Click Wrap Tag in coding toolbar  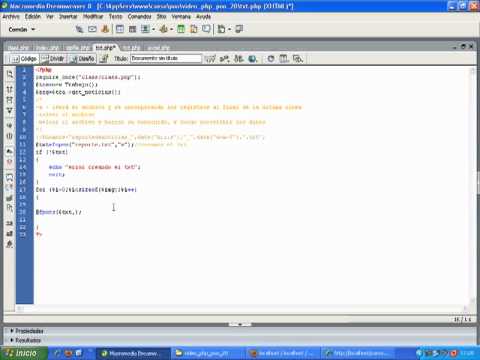point(10,198)
